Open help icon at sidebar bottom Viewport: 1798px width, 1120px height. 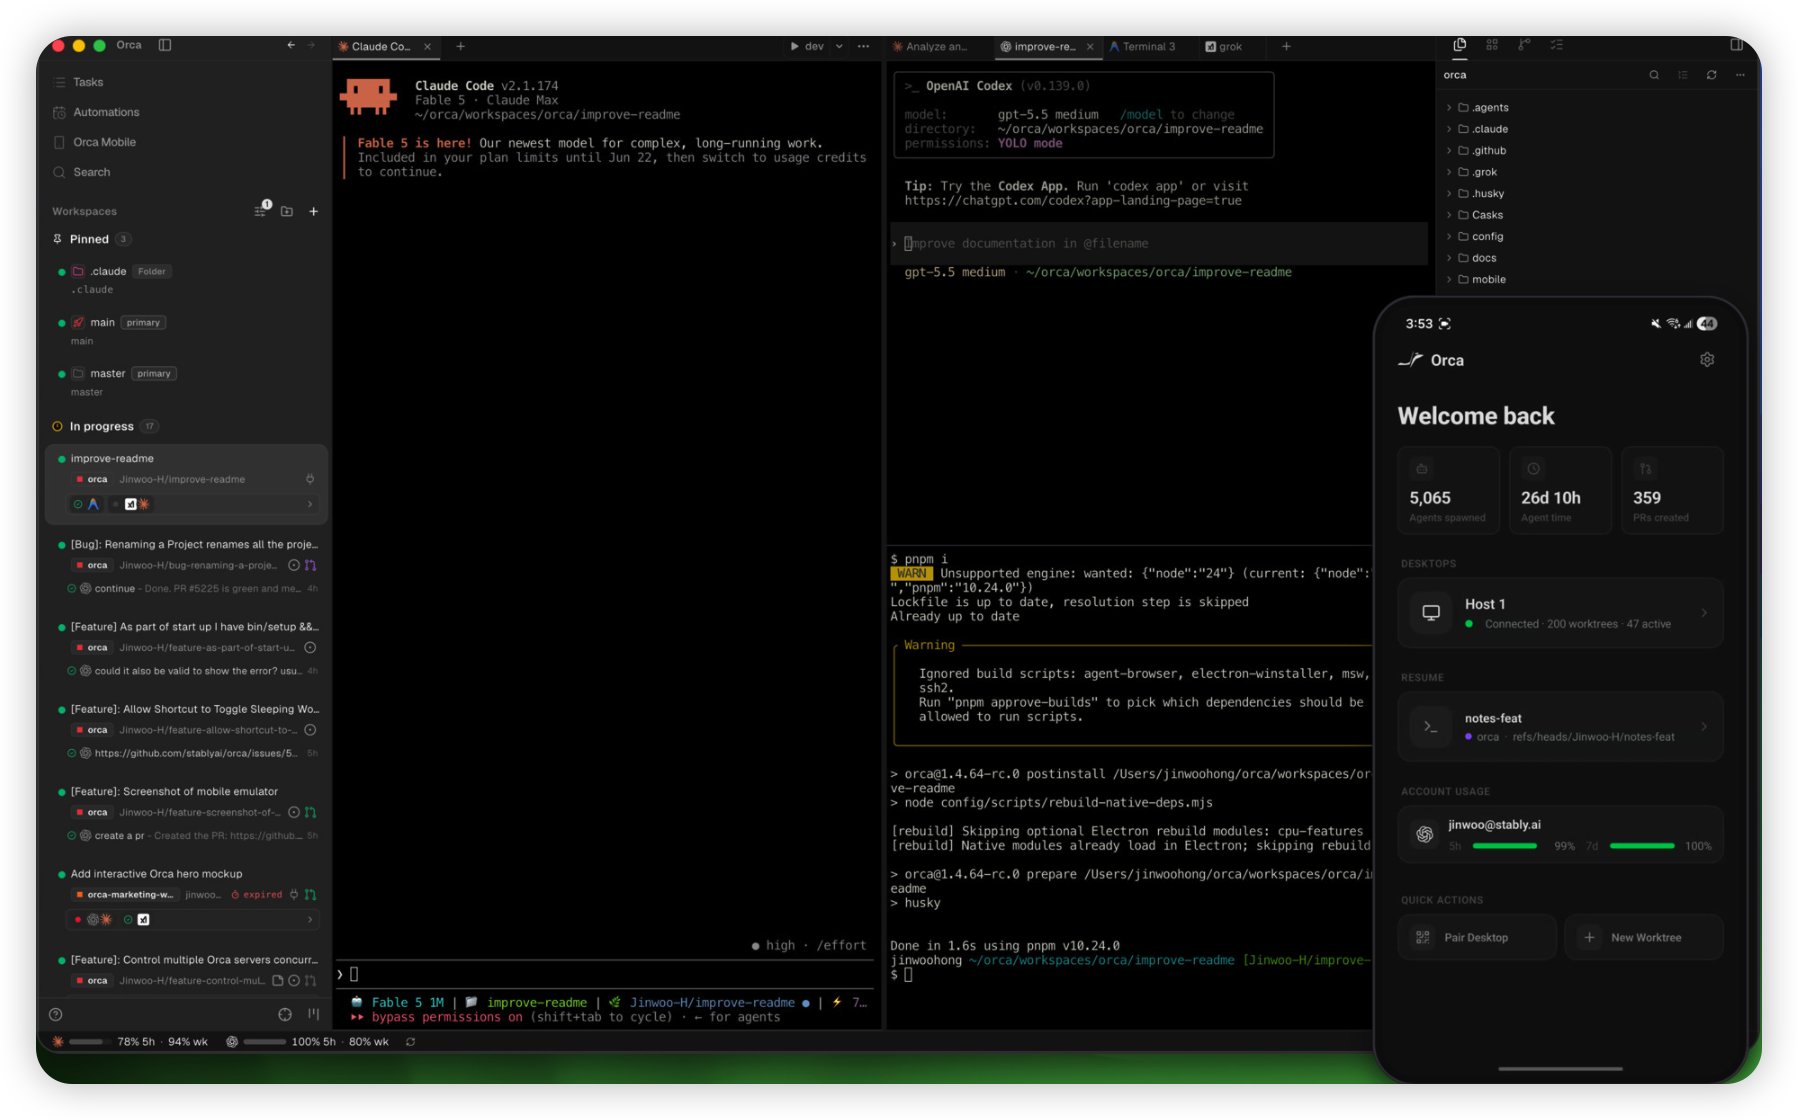[56, 1014]
